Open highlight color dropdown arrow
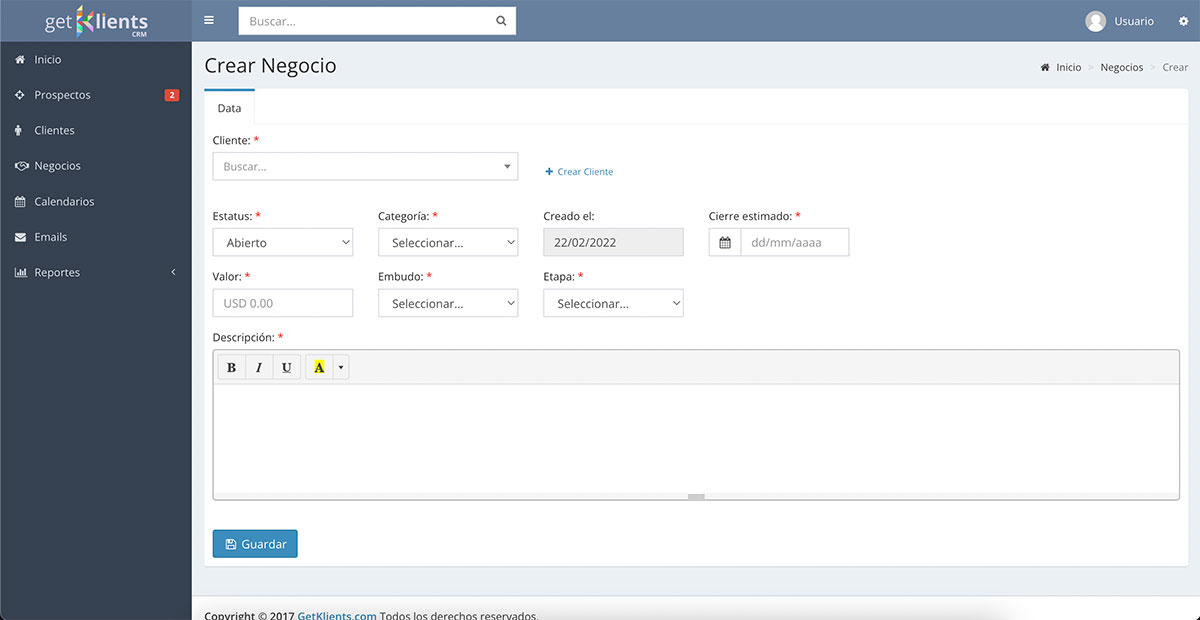 (341, 368)
